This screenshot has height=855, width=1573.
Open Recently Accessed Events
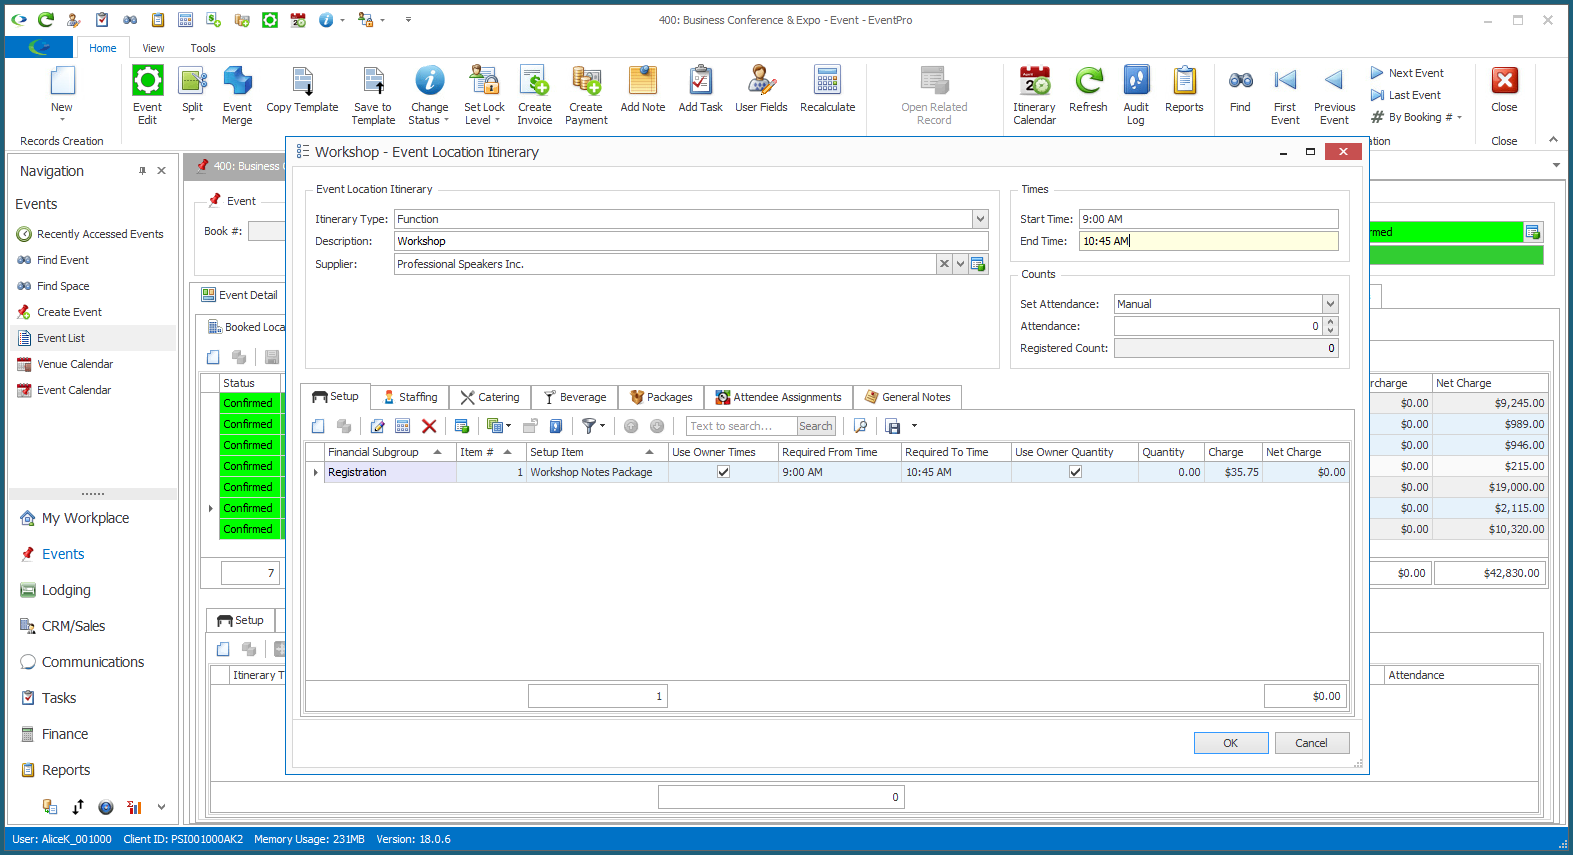coord(100,234)
